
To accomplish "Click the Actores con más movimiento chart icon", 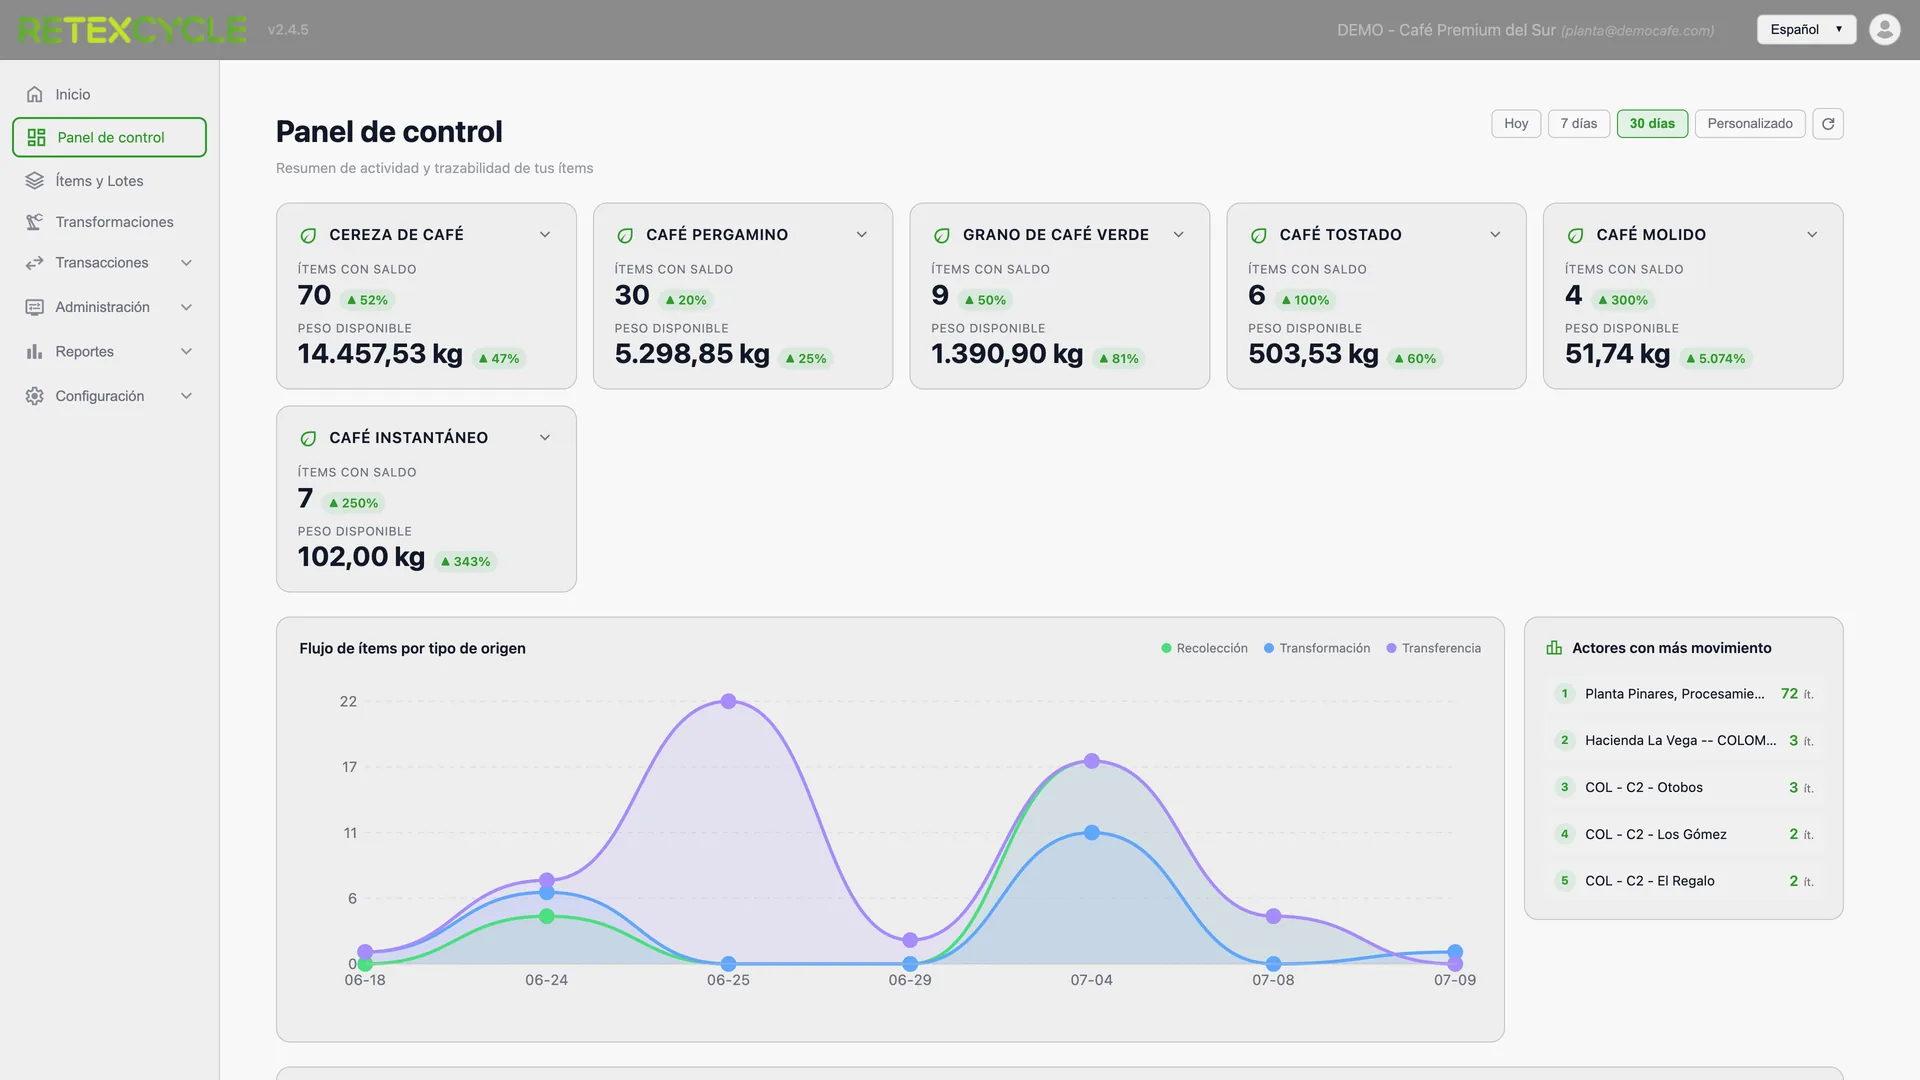I will [1554, 648].
